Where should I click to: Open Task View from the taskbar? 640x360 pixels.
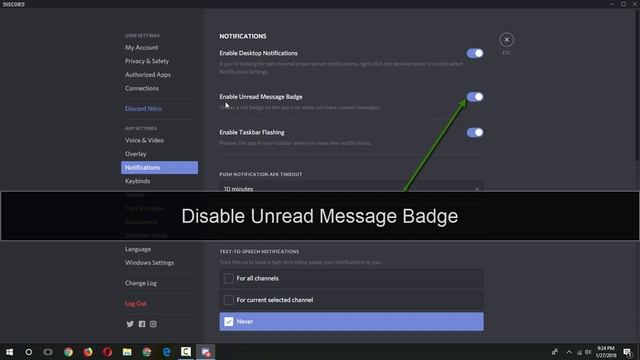pos(48,352)
